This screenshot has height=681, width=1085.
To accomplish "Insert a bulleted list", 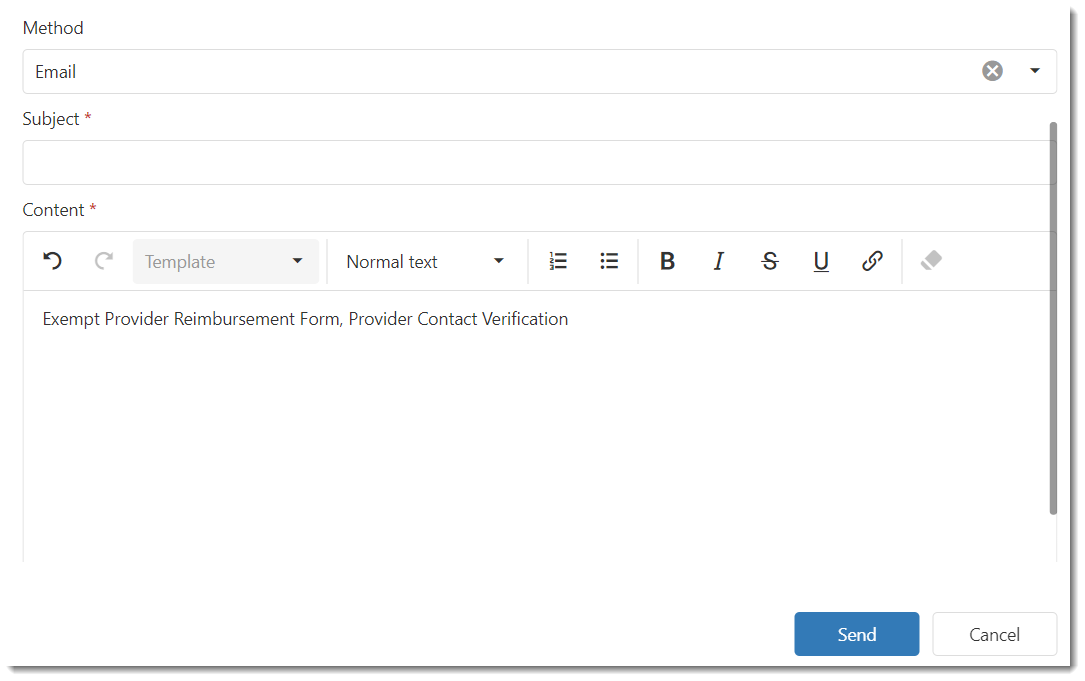I will tap(609, 261).
